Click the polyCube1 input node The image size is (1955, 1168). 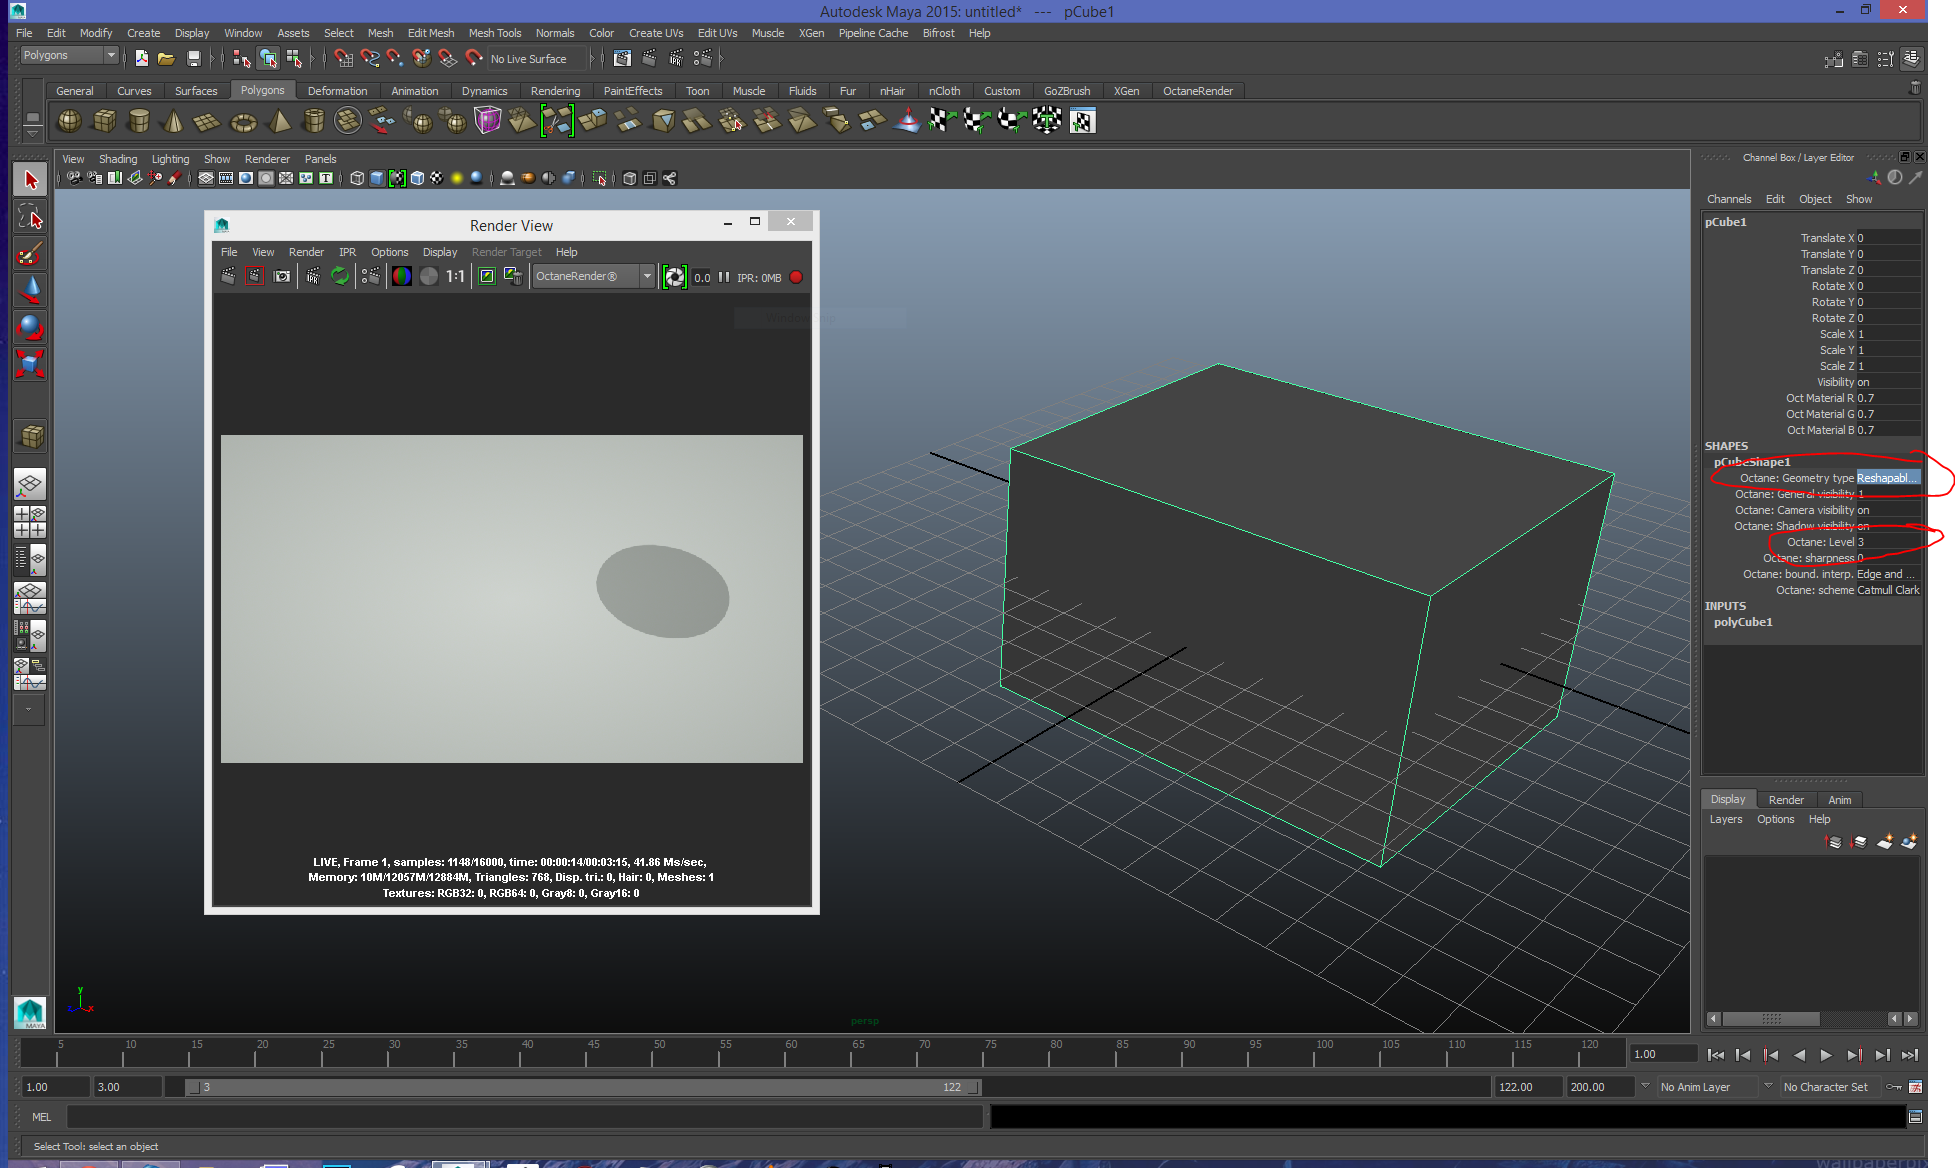[x=1742, y=622]
